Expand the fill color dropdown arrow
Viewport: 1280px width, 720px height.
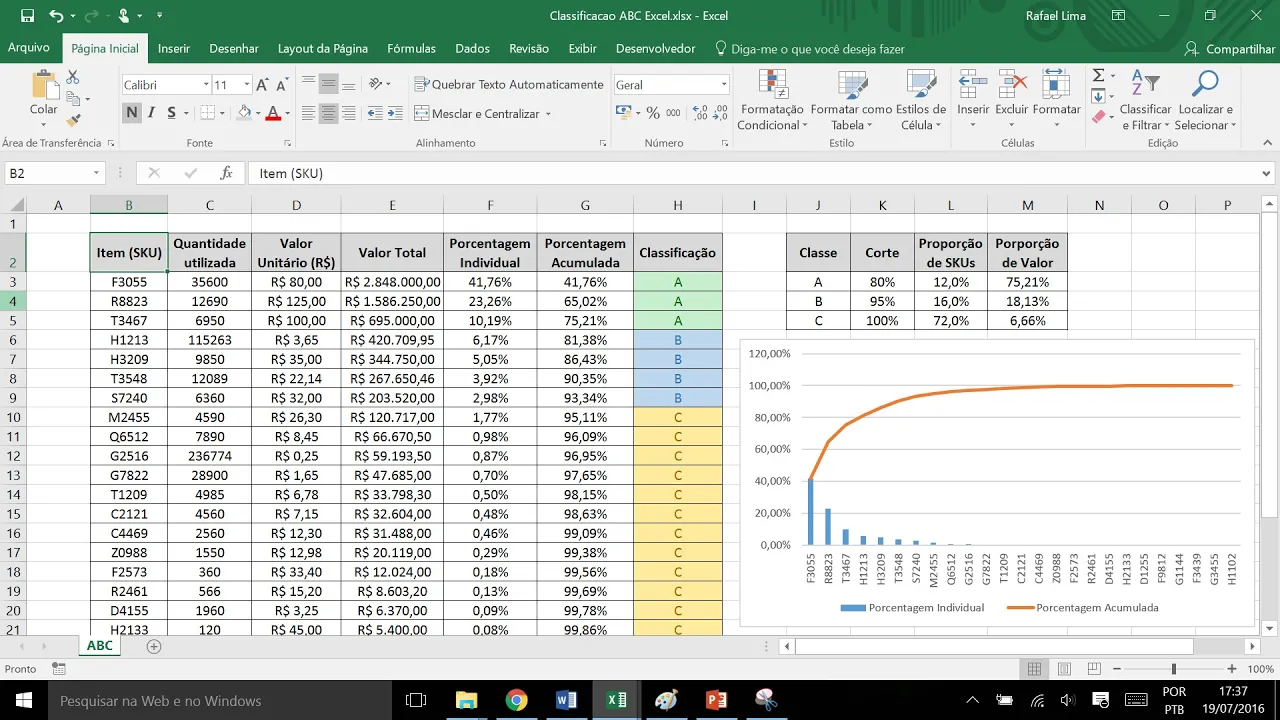click(257, 114)
